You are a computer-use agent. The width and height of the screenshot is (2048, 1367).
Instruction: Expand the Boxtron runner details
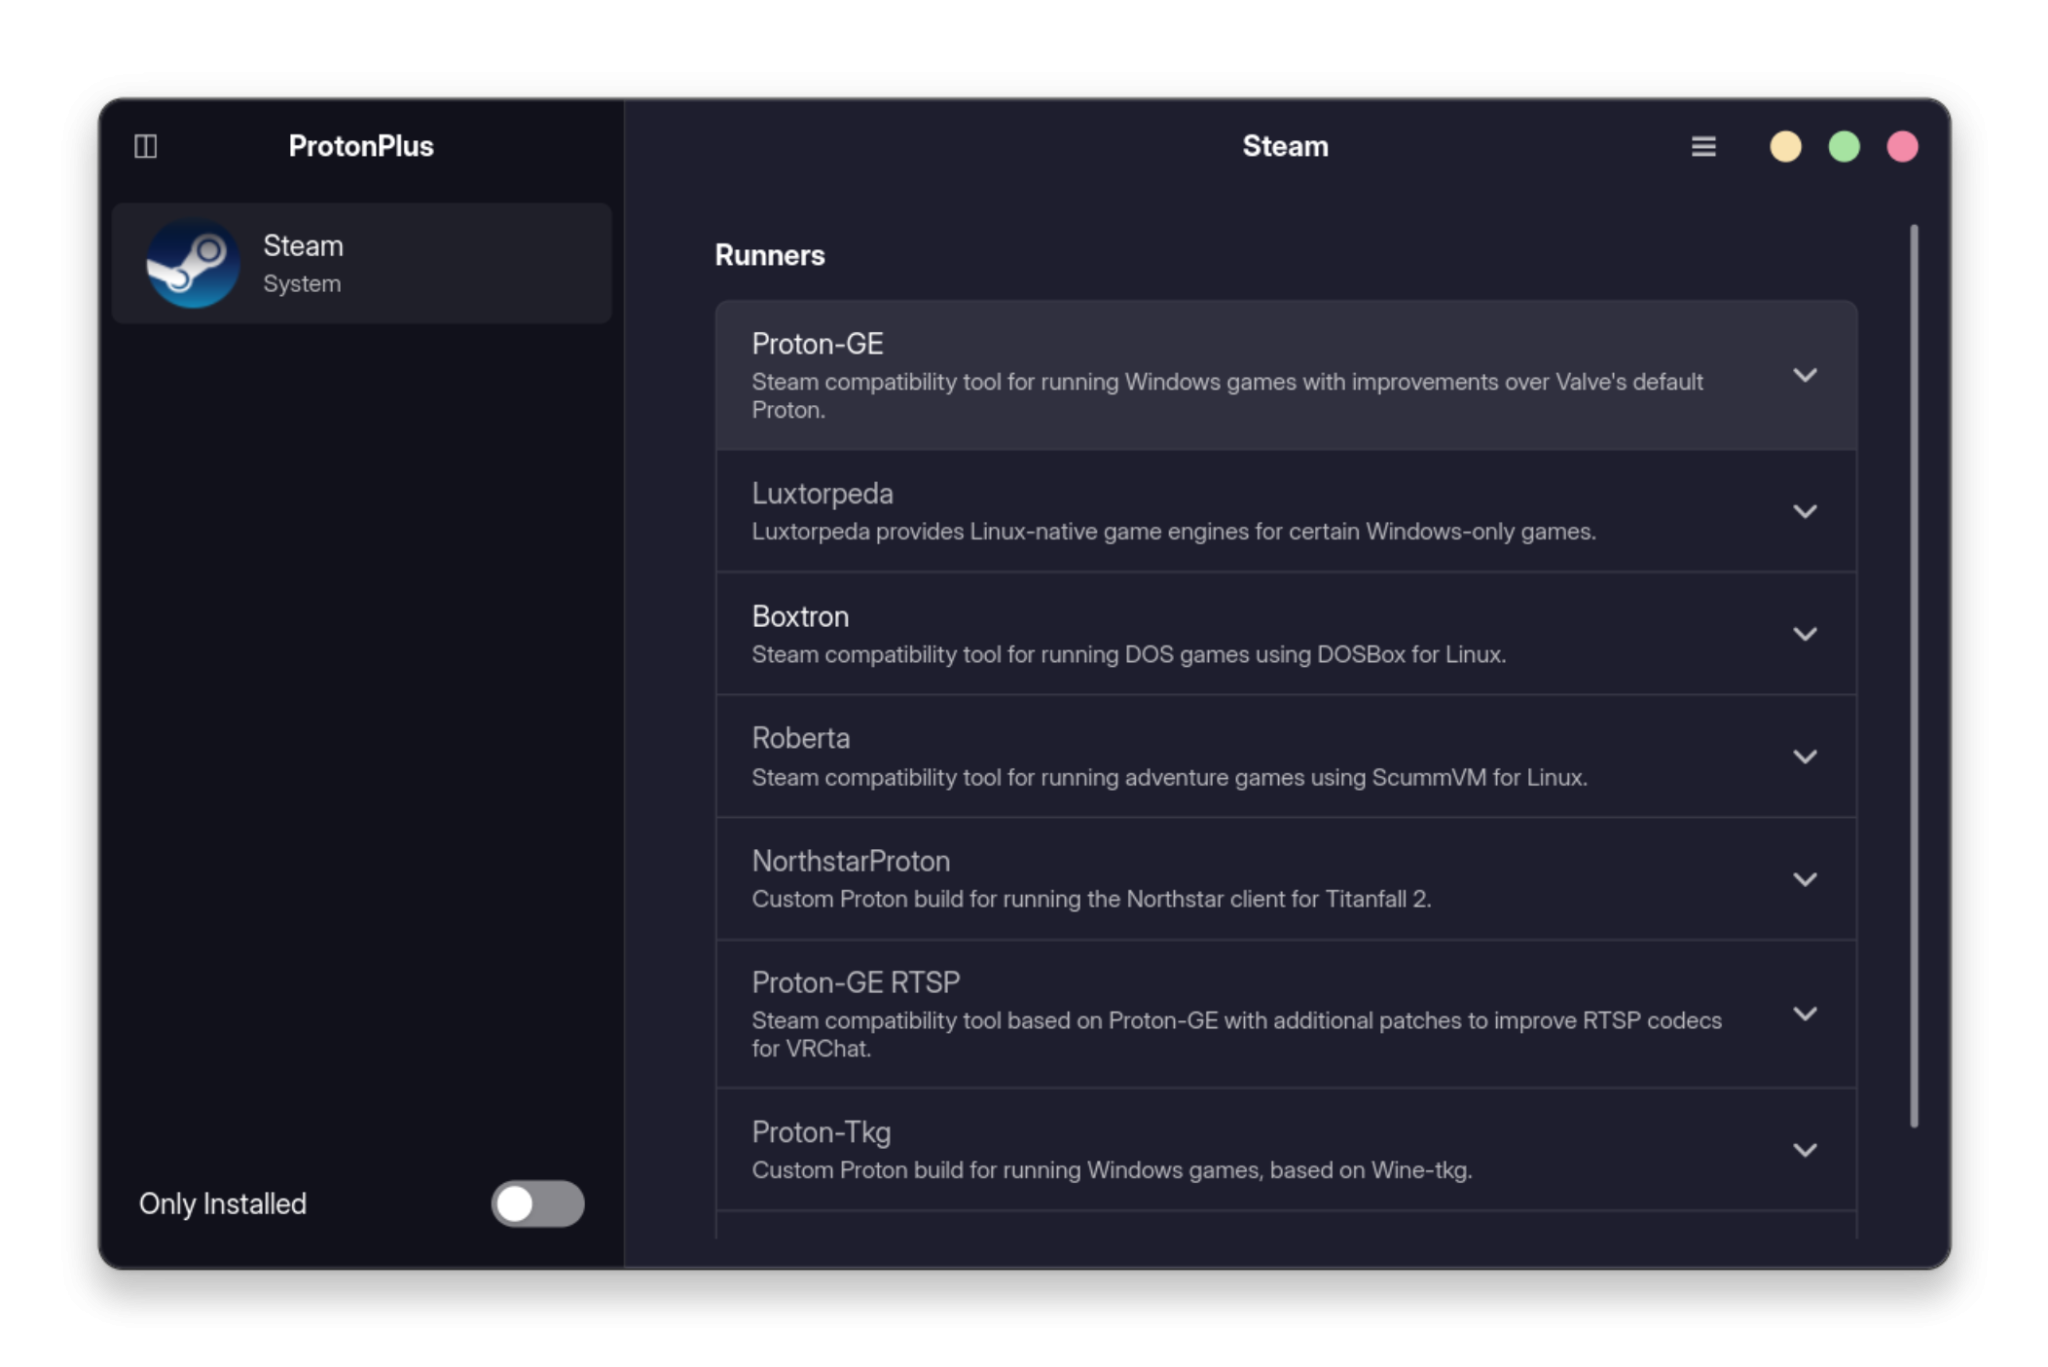(x=1806, y=633)
